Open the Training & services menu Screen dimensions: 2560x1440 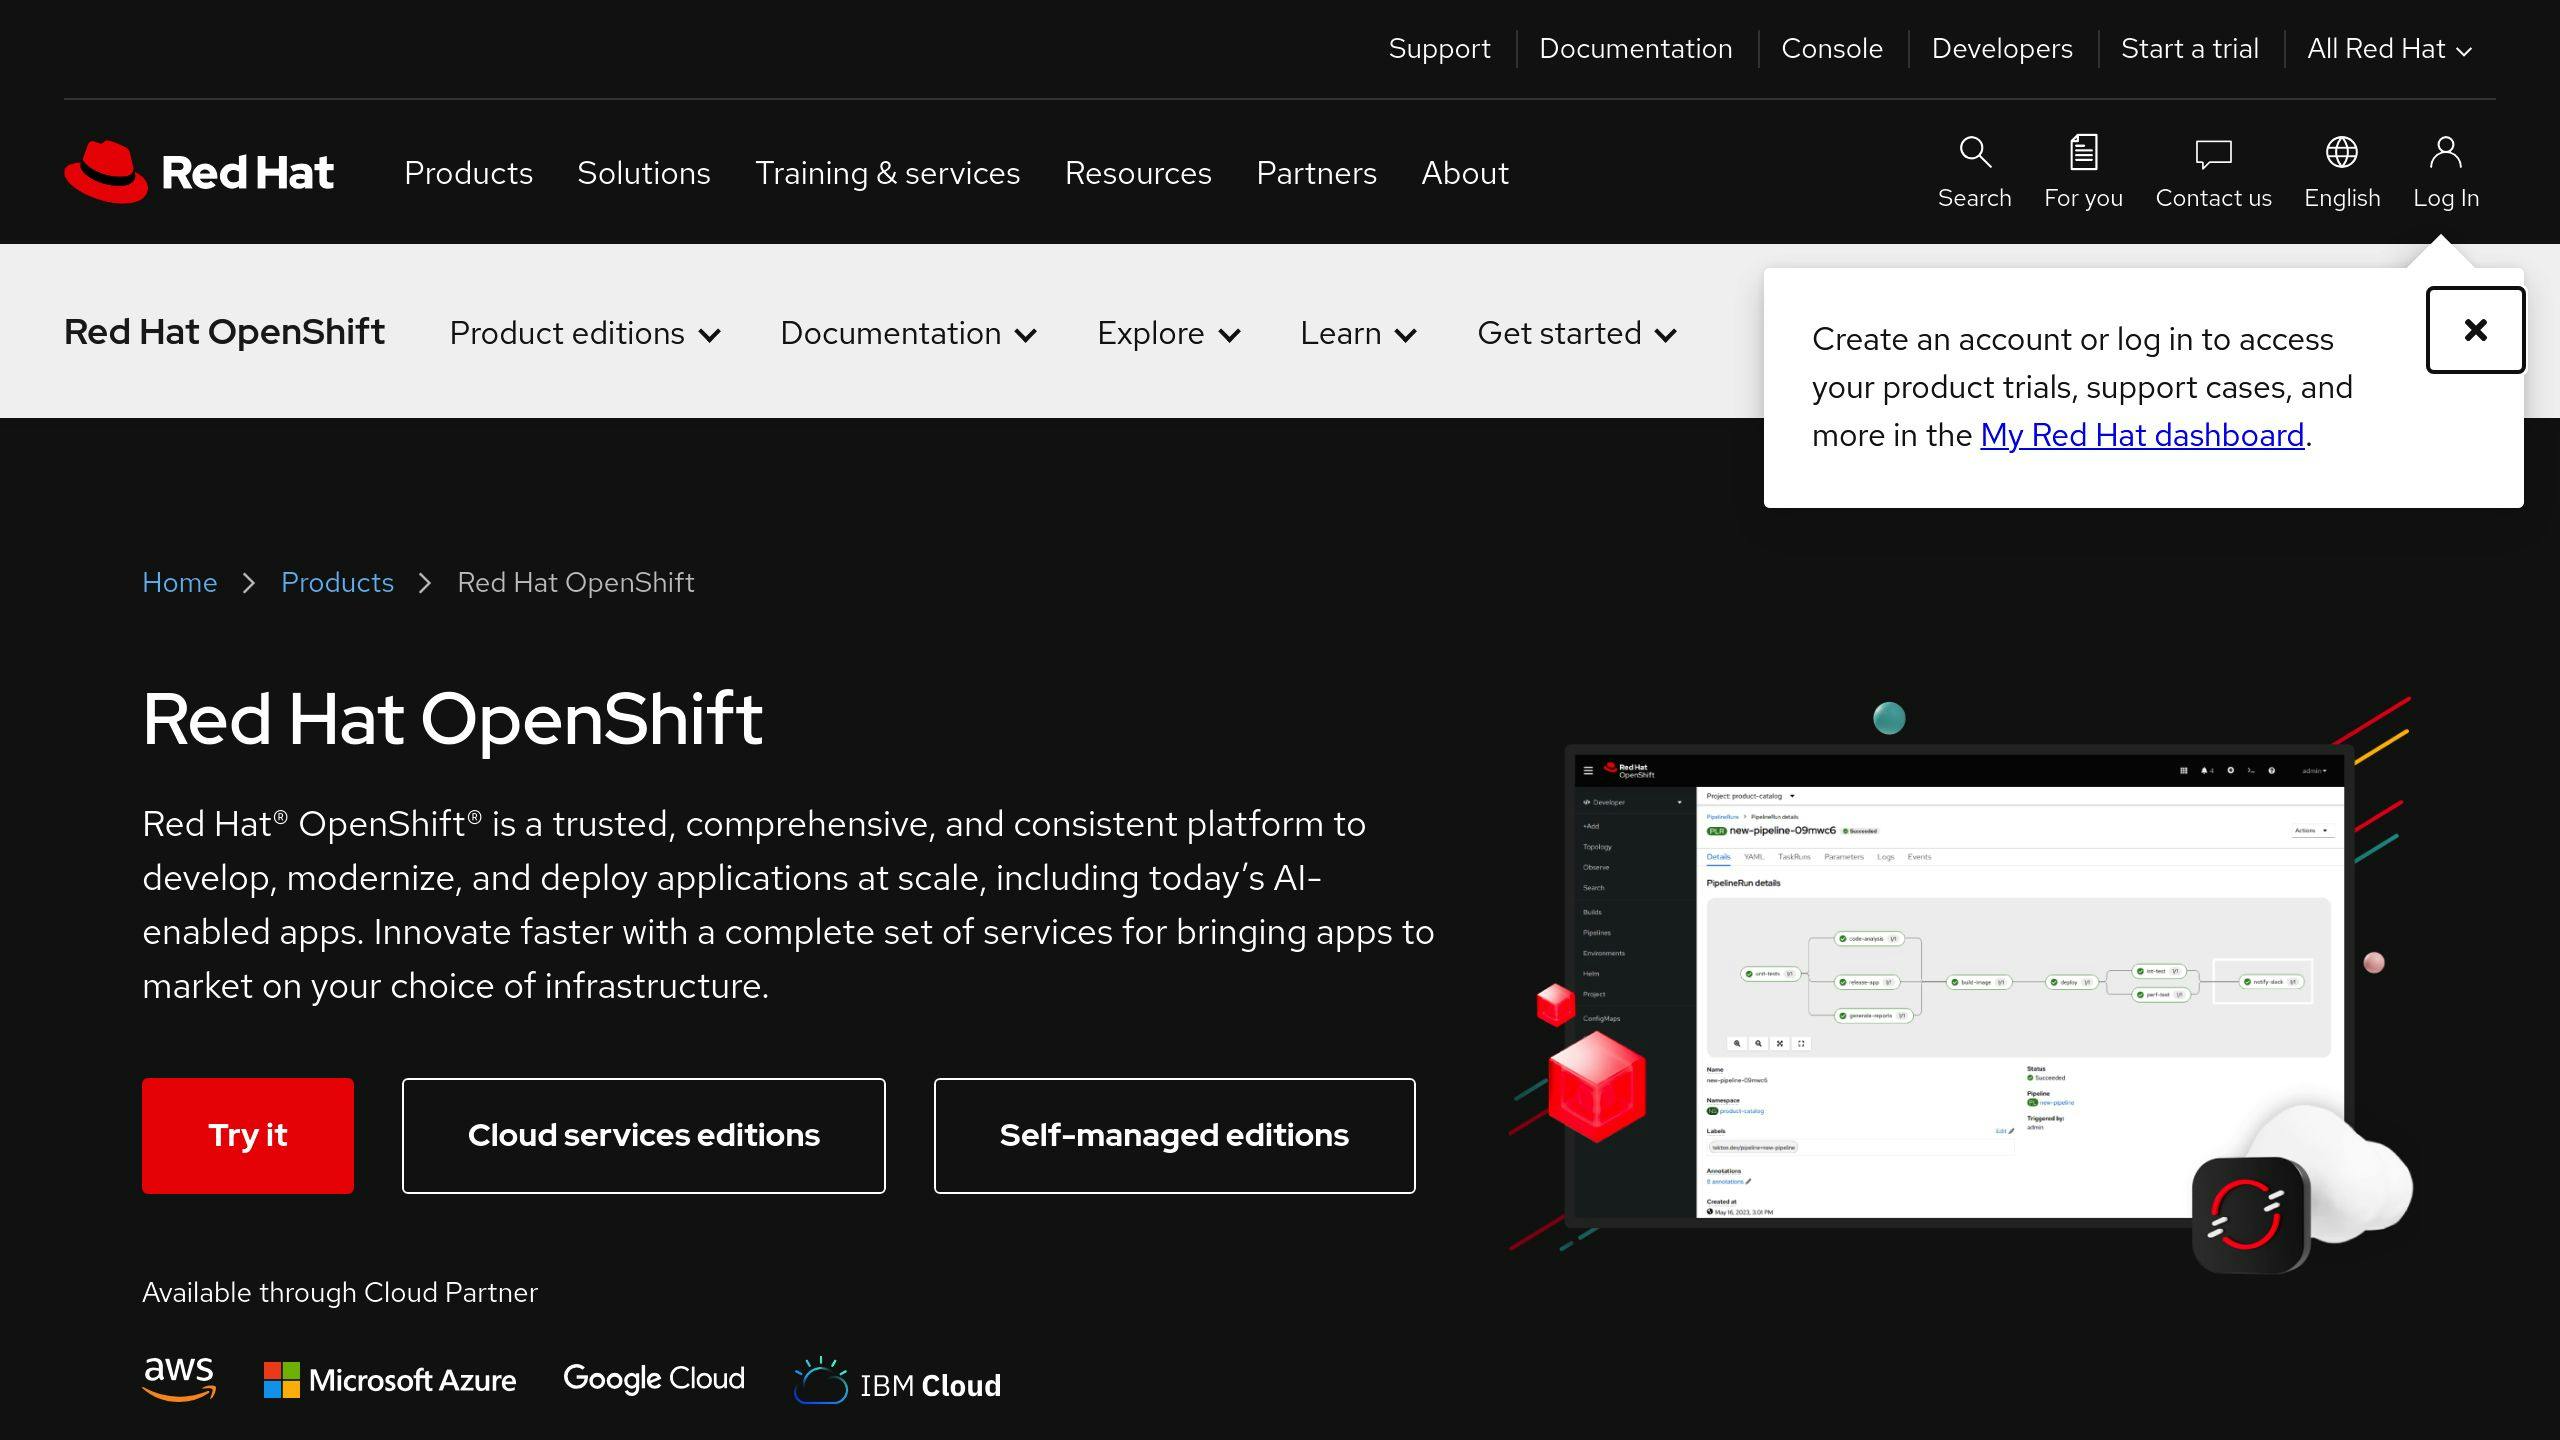887,173
